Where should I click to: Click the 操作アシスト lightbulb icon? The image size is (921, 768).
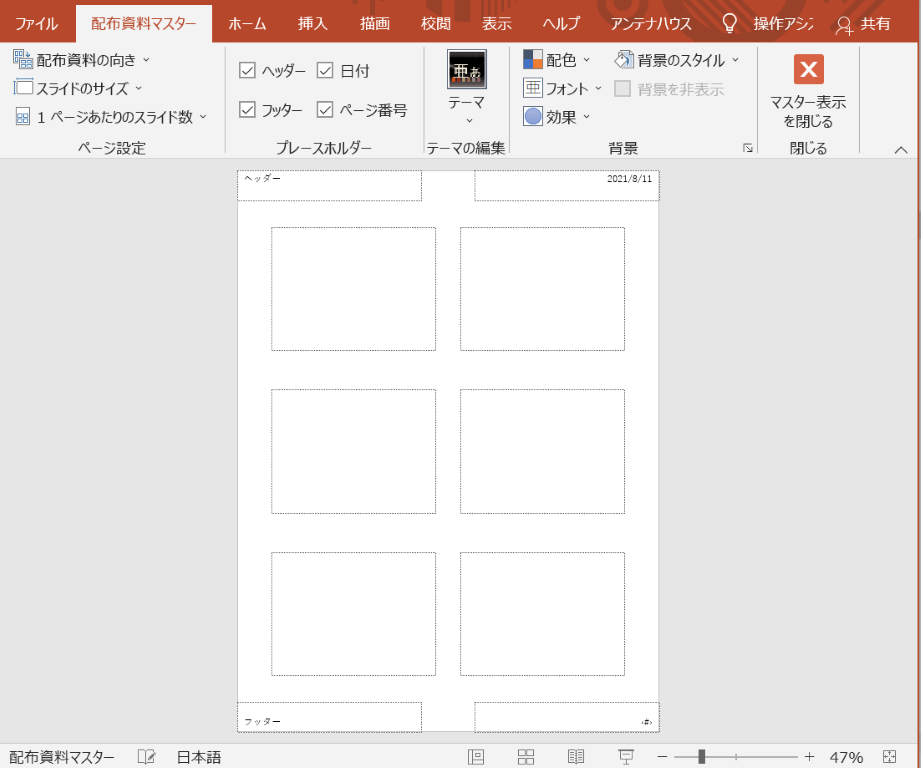(x=729, y=23)
